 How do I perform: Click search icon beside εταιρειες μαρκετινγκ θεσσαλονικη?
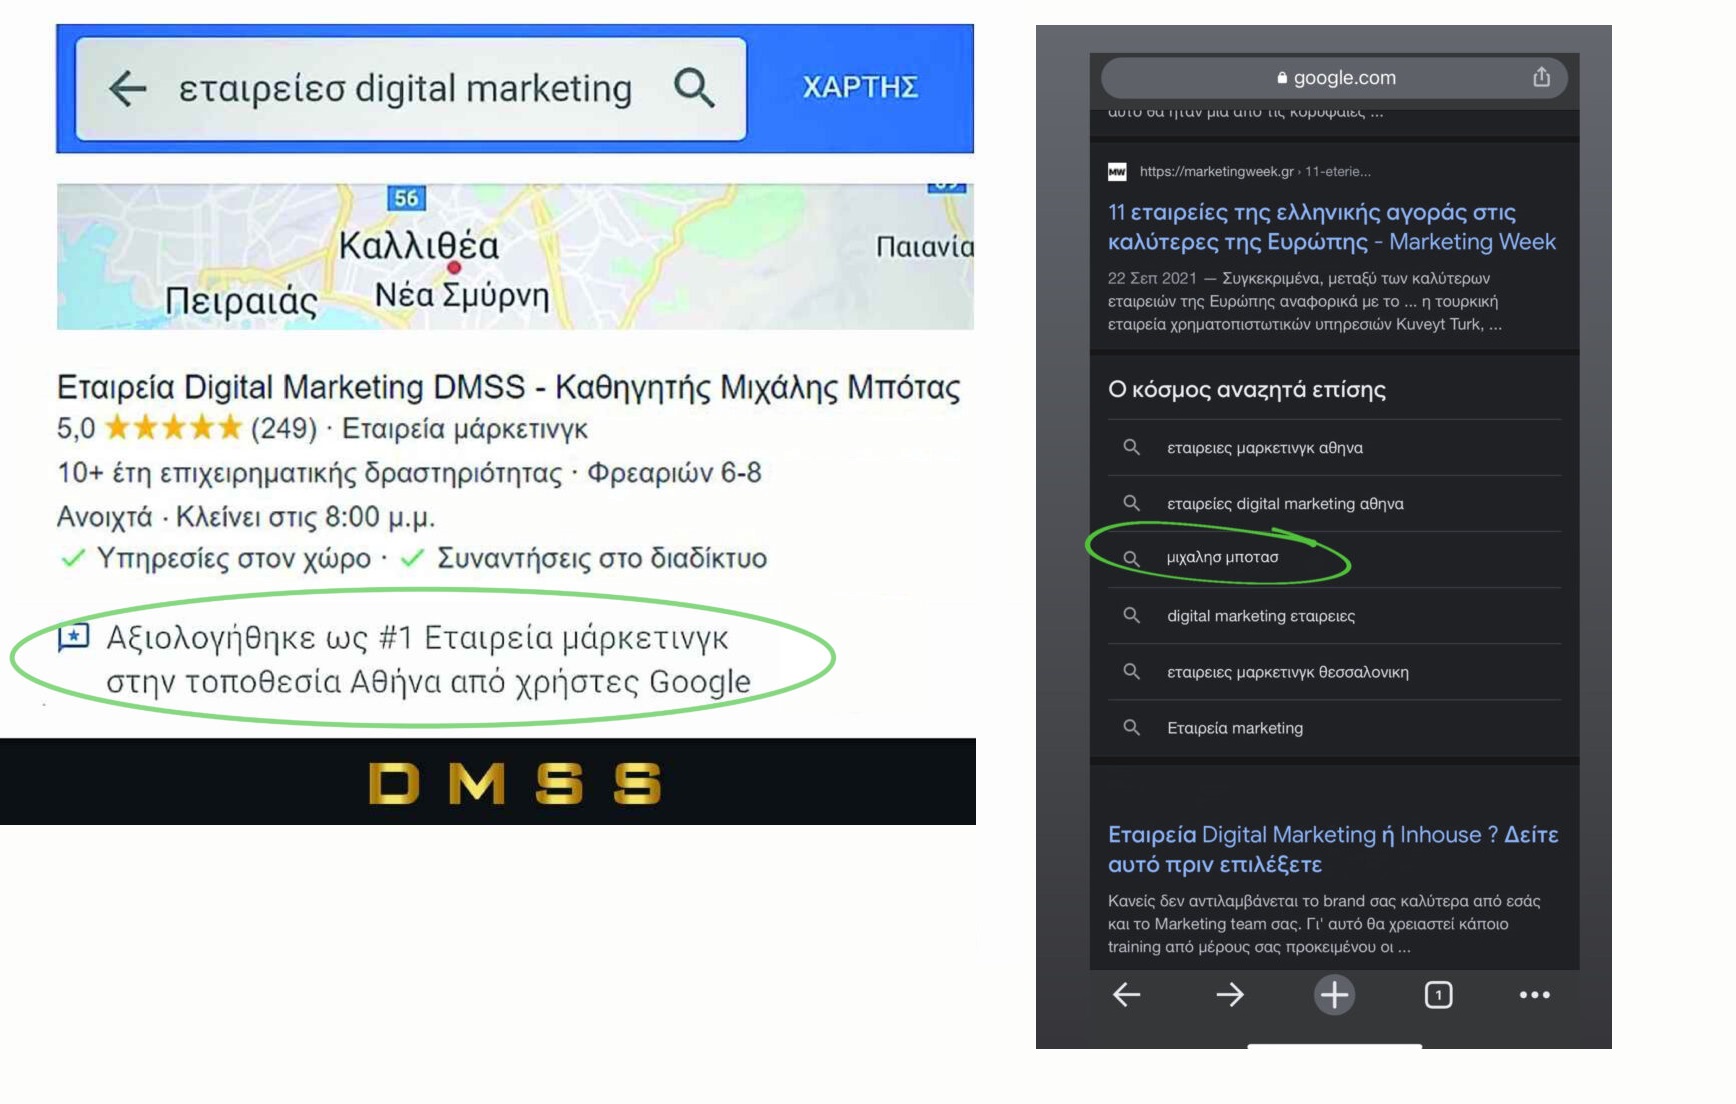1131,671
